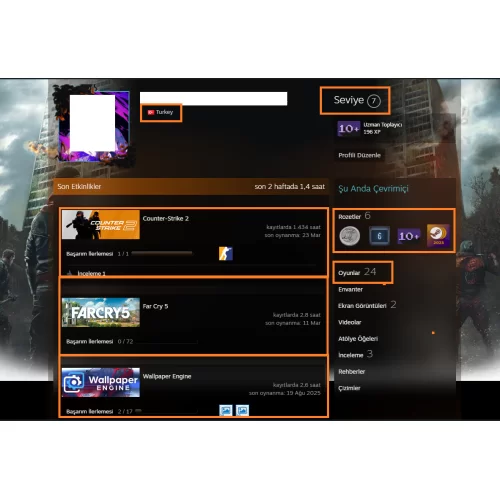Click Başarım İlerlemesi 2 / 17 label
The width and height of the screenshot is (500, 500).
tap(99, 412)
